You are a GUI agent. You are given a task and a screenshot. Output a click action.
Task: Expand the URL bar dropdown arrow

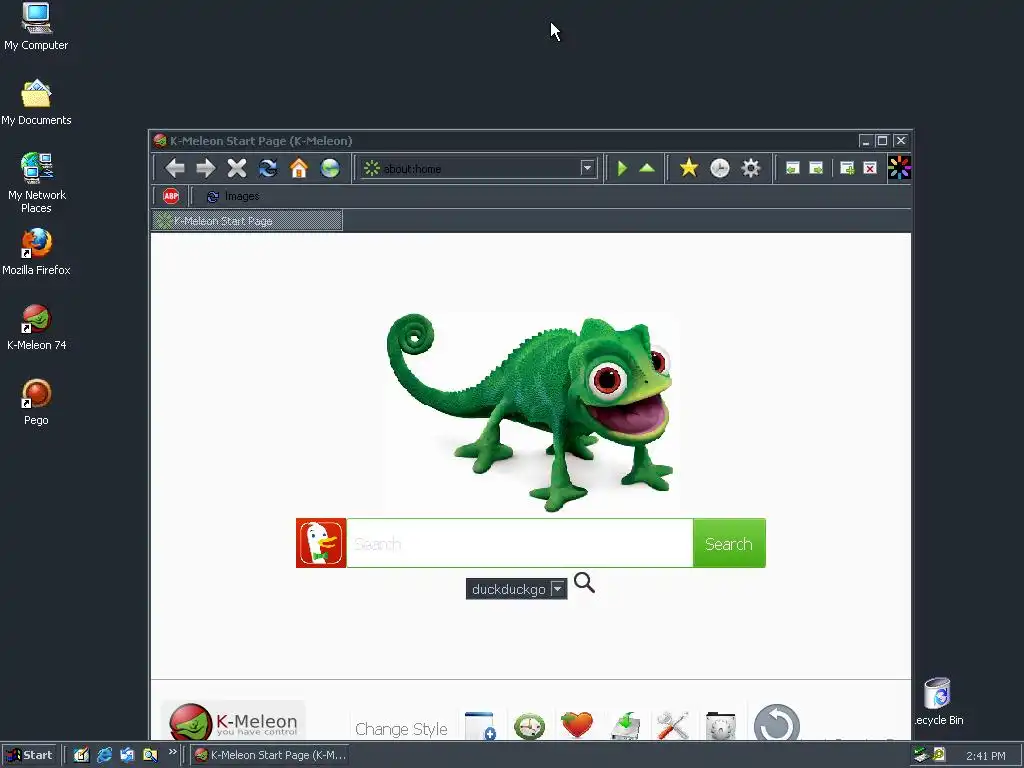(x=587, y=168)
